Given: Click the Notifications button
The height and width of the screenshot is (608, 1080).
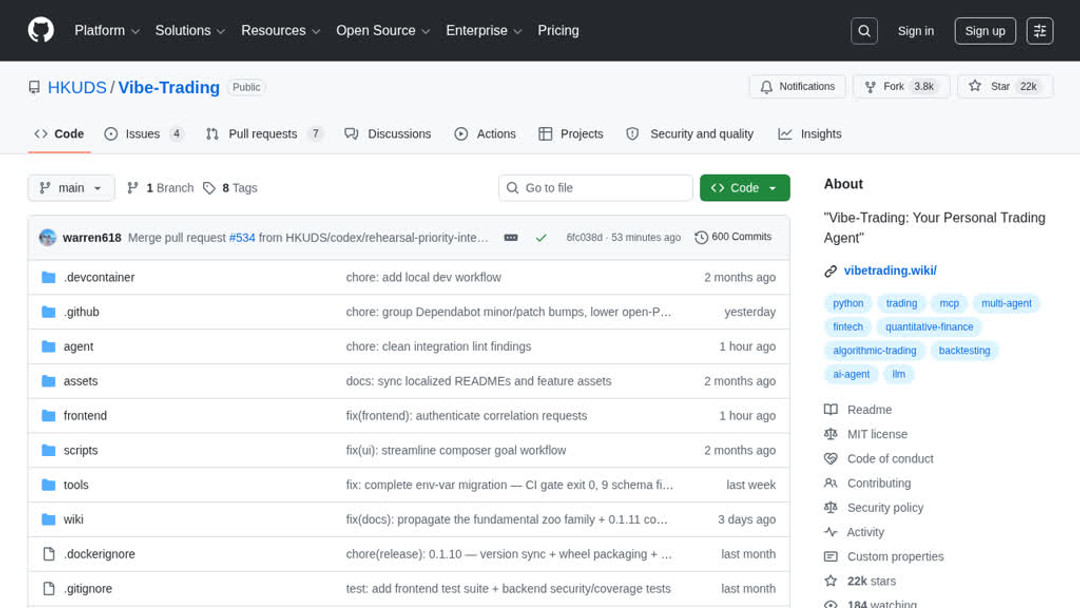Looking at the screenshot, I should [x=798, y=87].
